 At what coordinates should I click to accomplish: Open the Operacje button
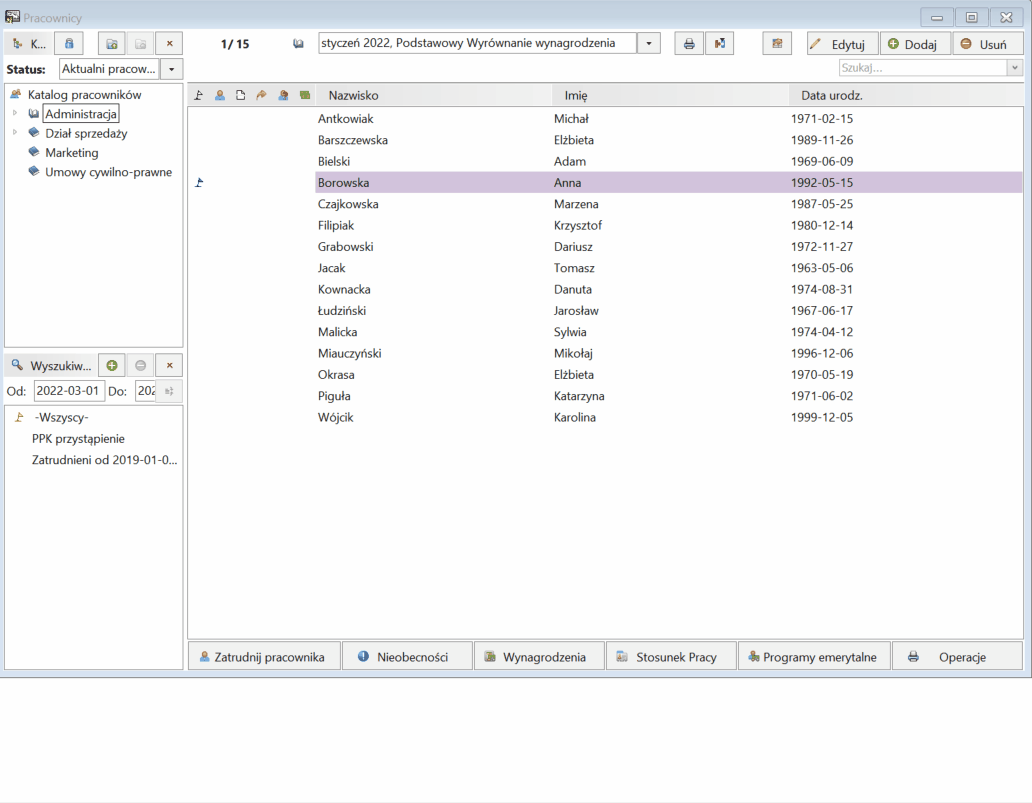(x=958, y=656)
